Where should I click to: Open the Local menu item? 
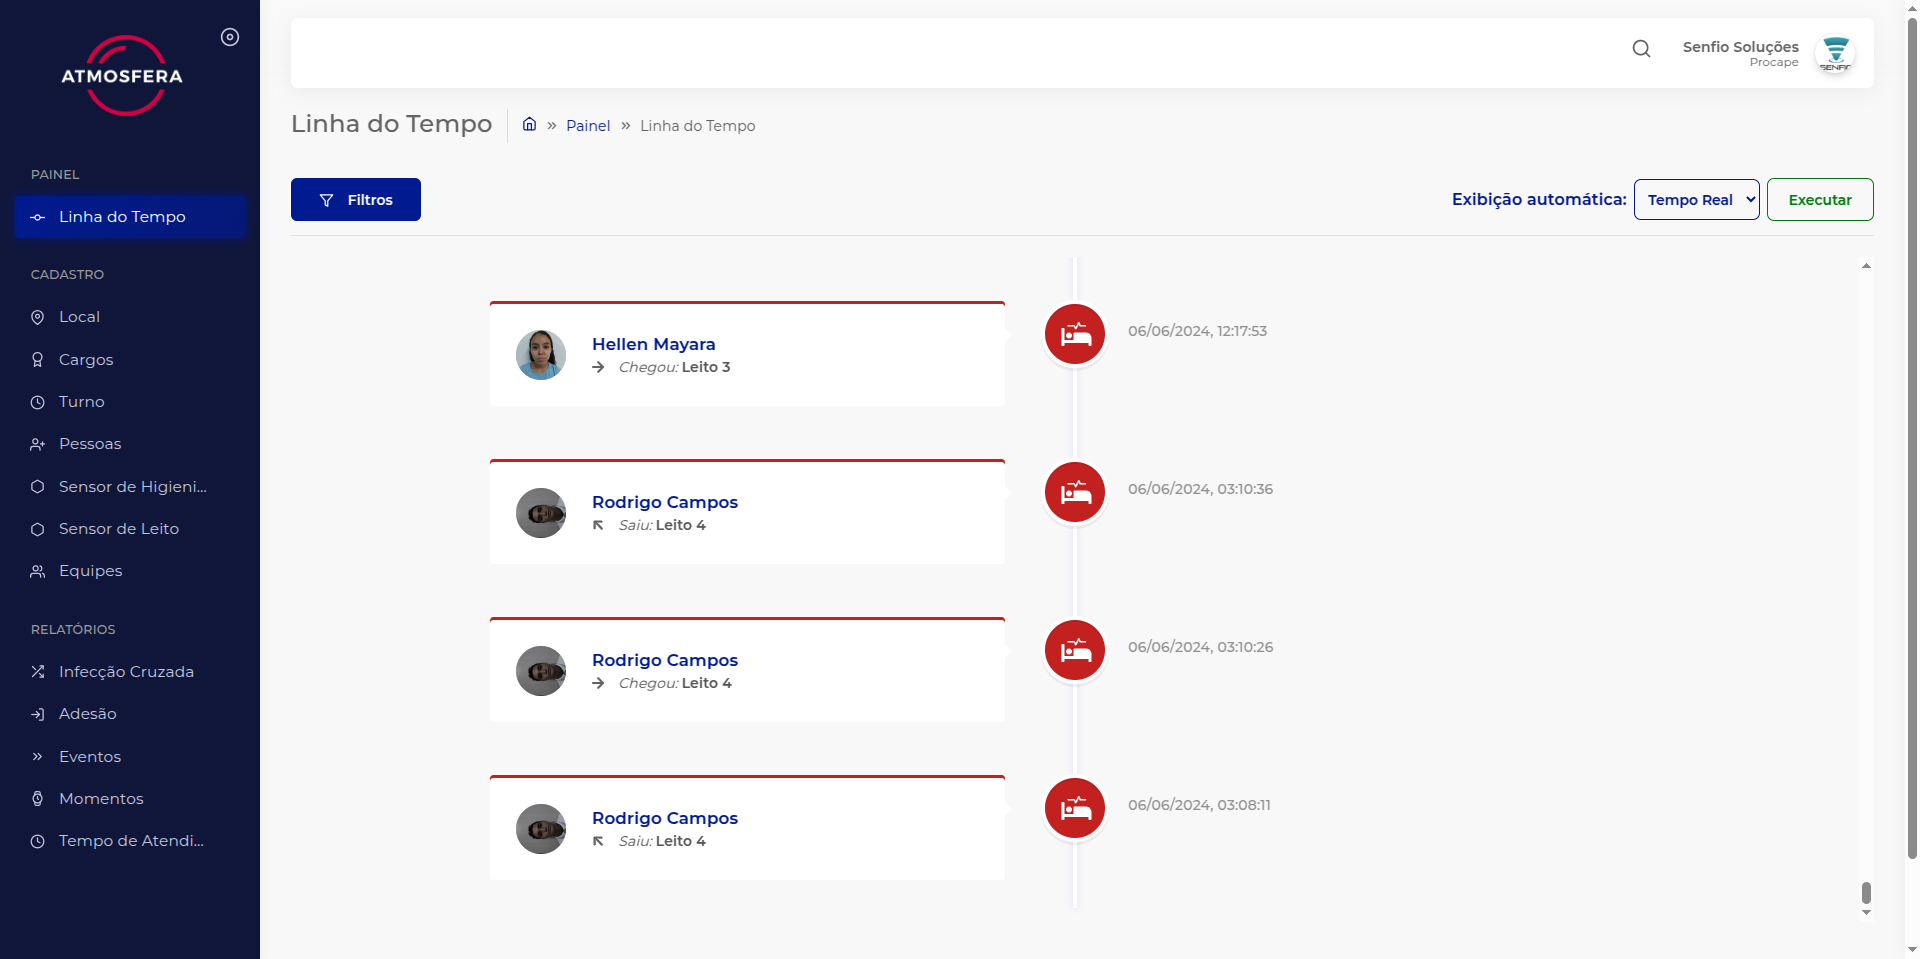(79, 317)
